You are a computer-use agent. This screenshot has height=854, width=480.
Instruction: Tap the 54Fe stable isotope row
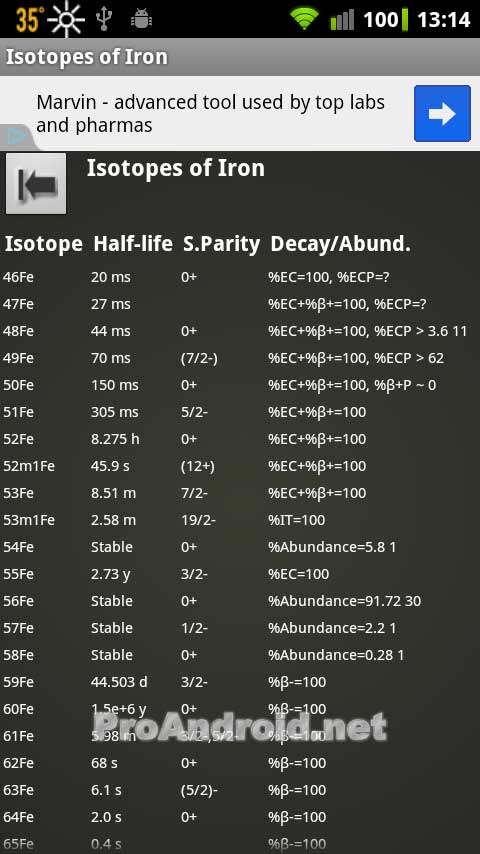(x=240, y=547)
